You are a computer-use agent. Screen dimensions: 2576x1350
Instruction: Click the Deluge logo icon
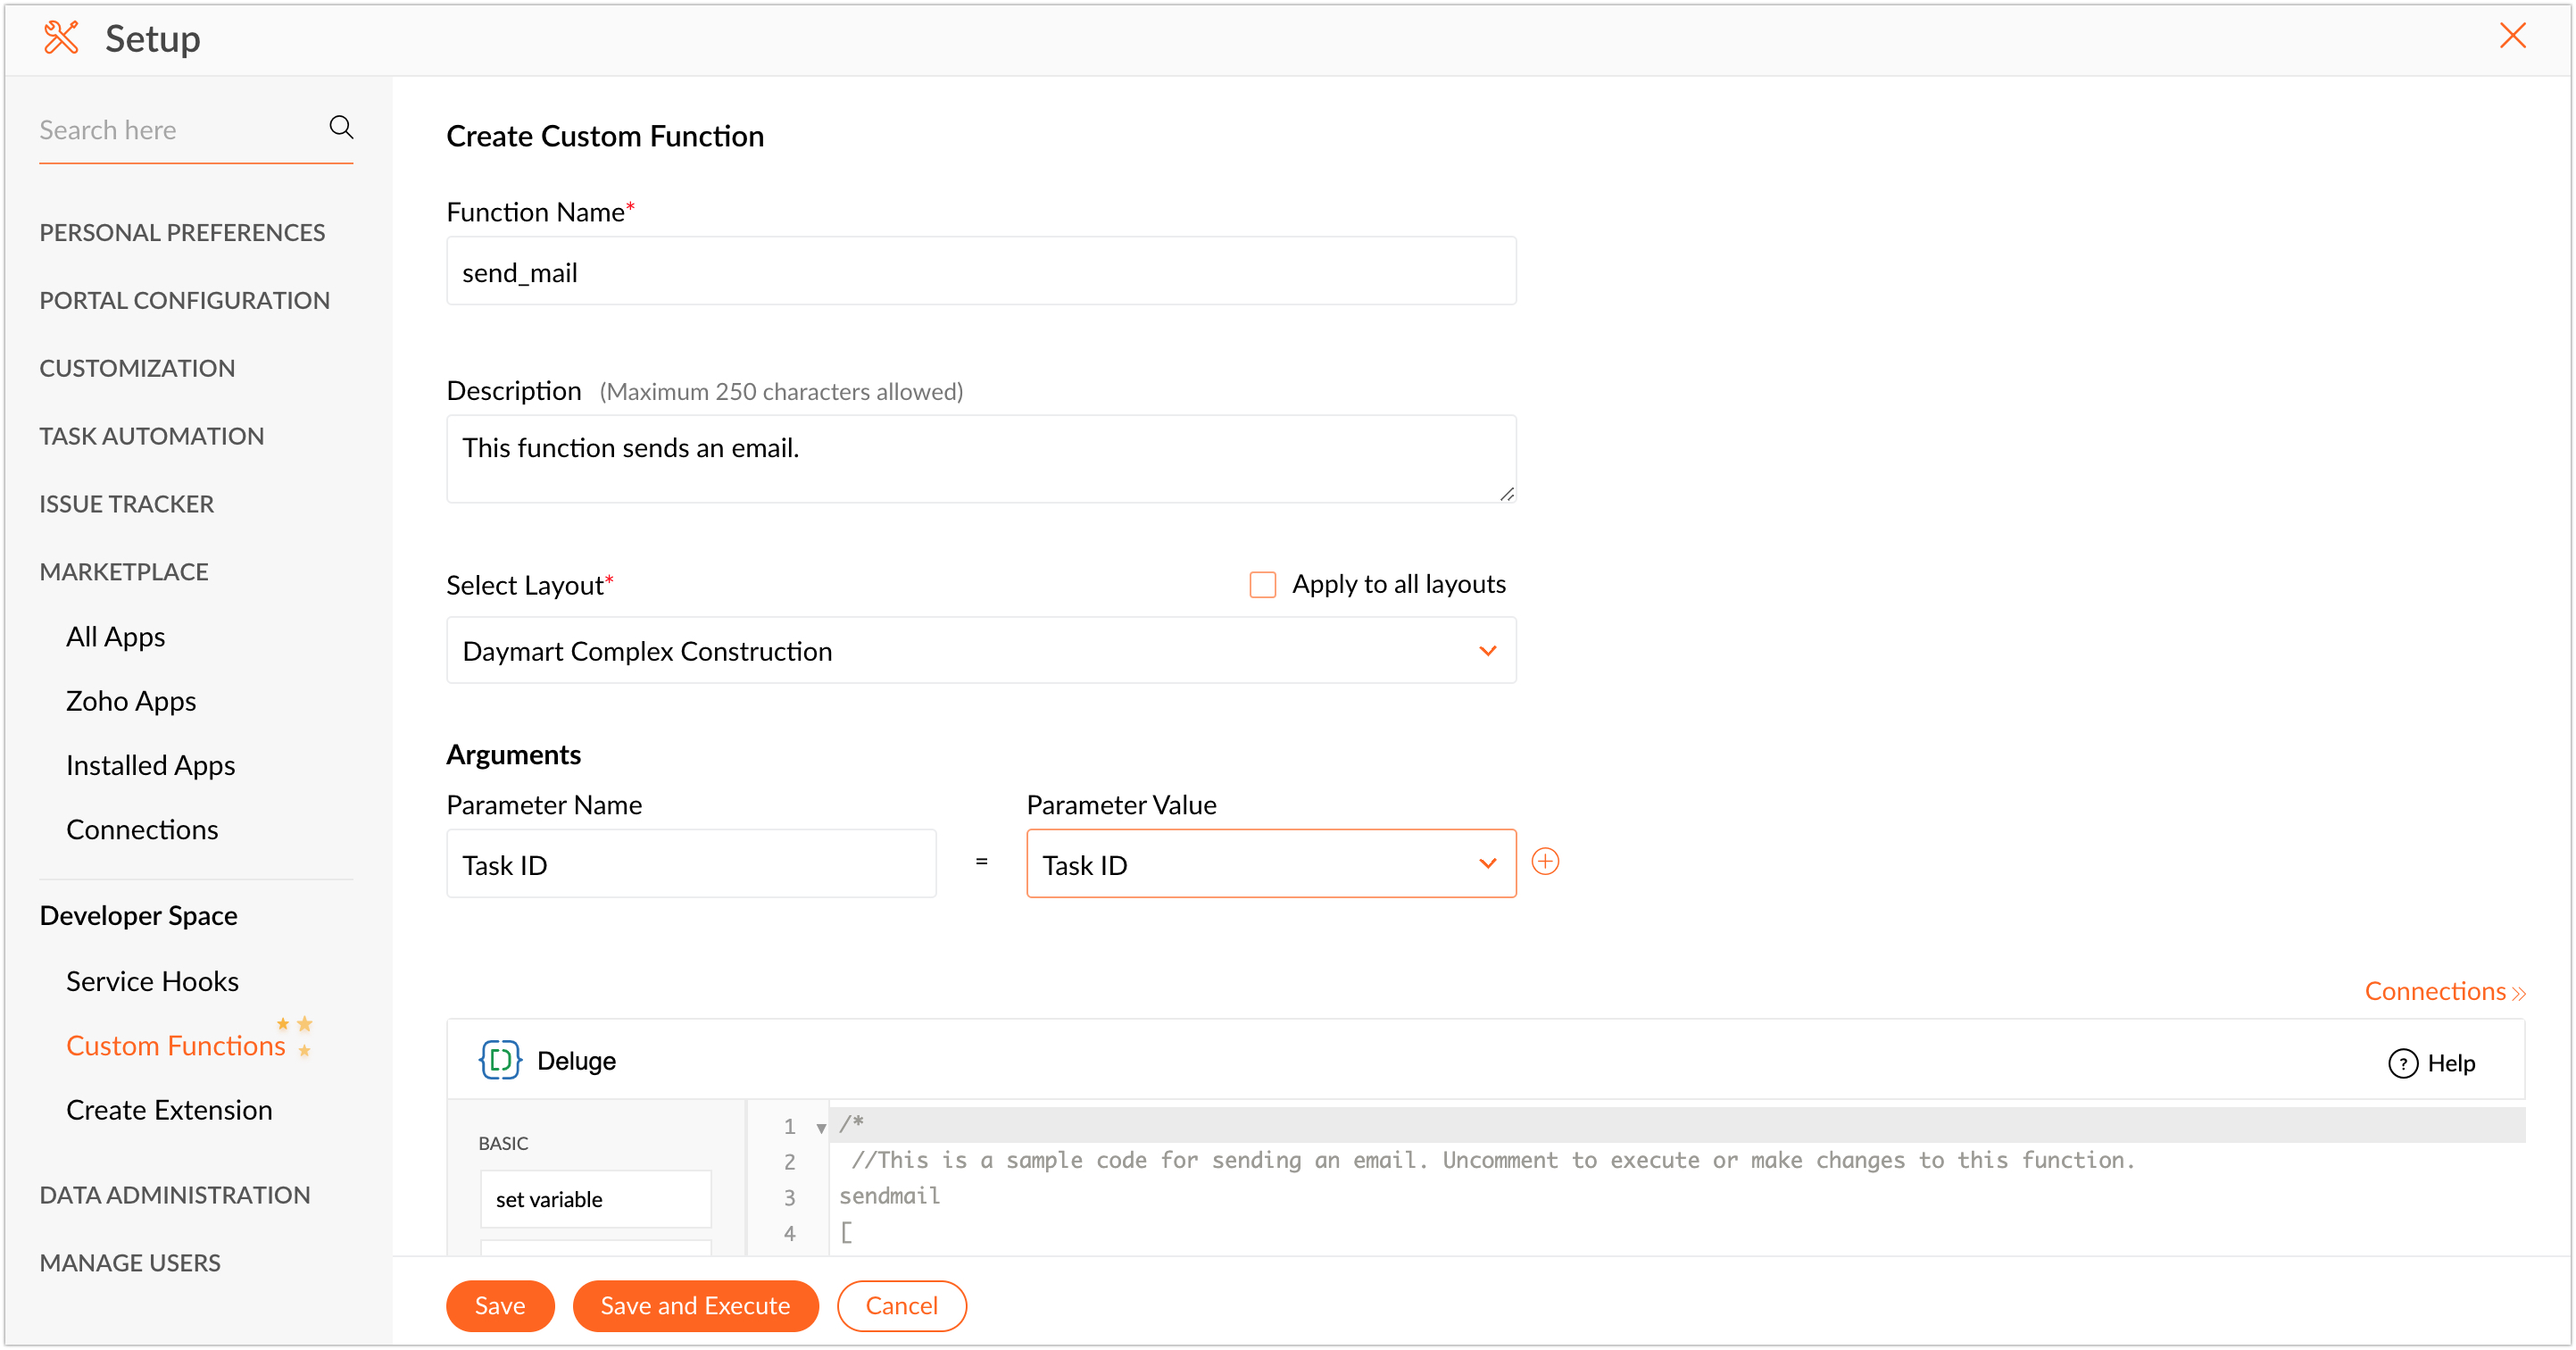(x=500, y=1060)
